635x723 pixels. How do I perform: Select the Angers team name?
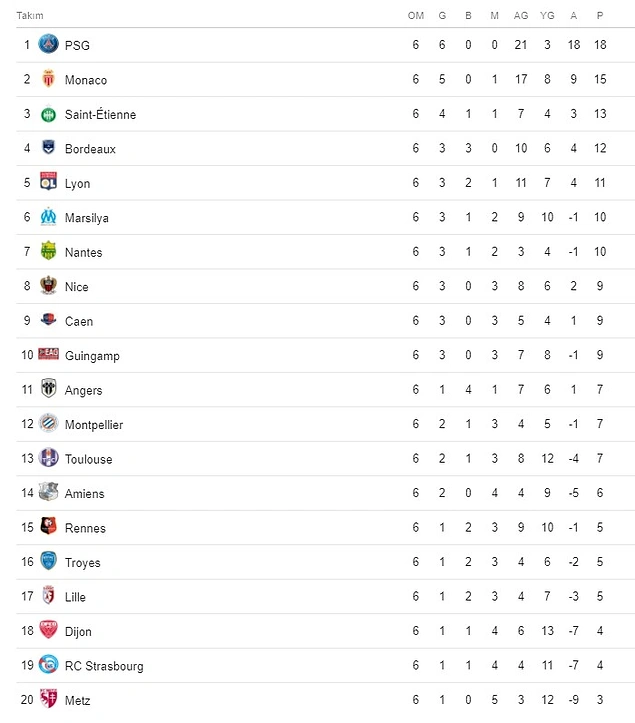83,390
